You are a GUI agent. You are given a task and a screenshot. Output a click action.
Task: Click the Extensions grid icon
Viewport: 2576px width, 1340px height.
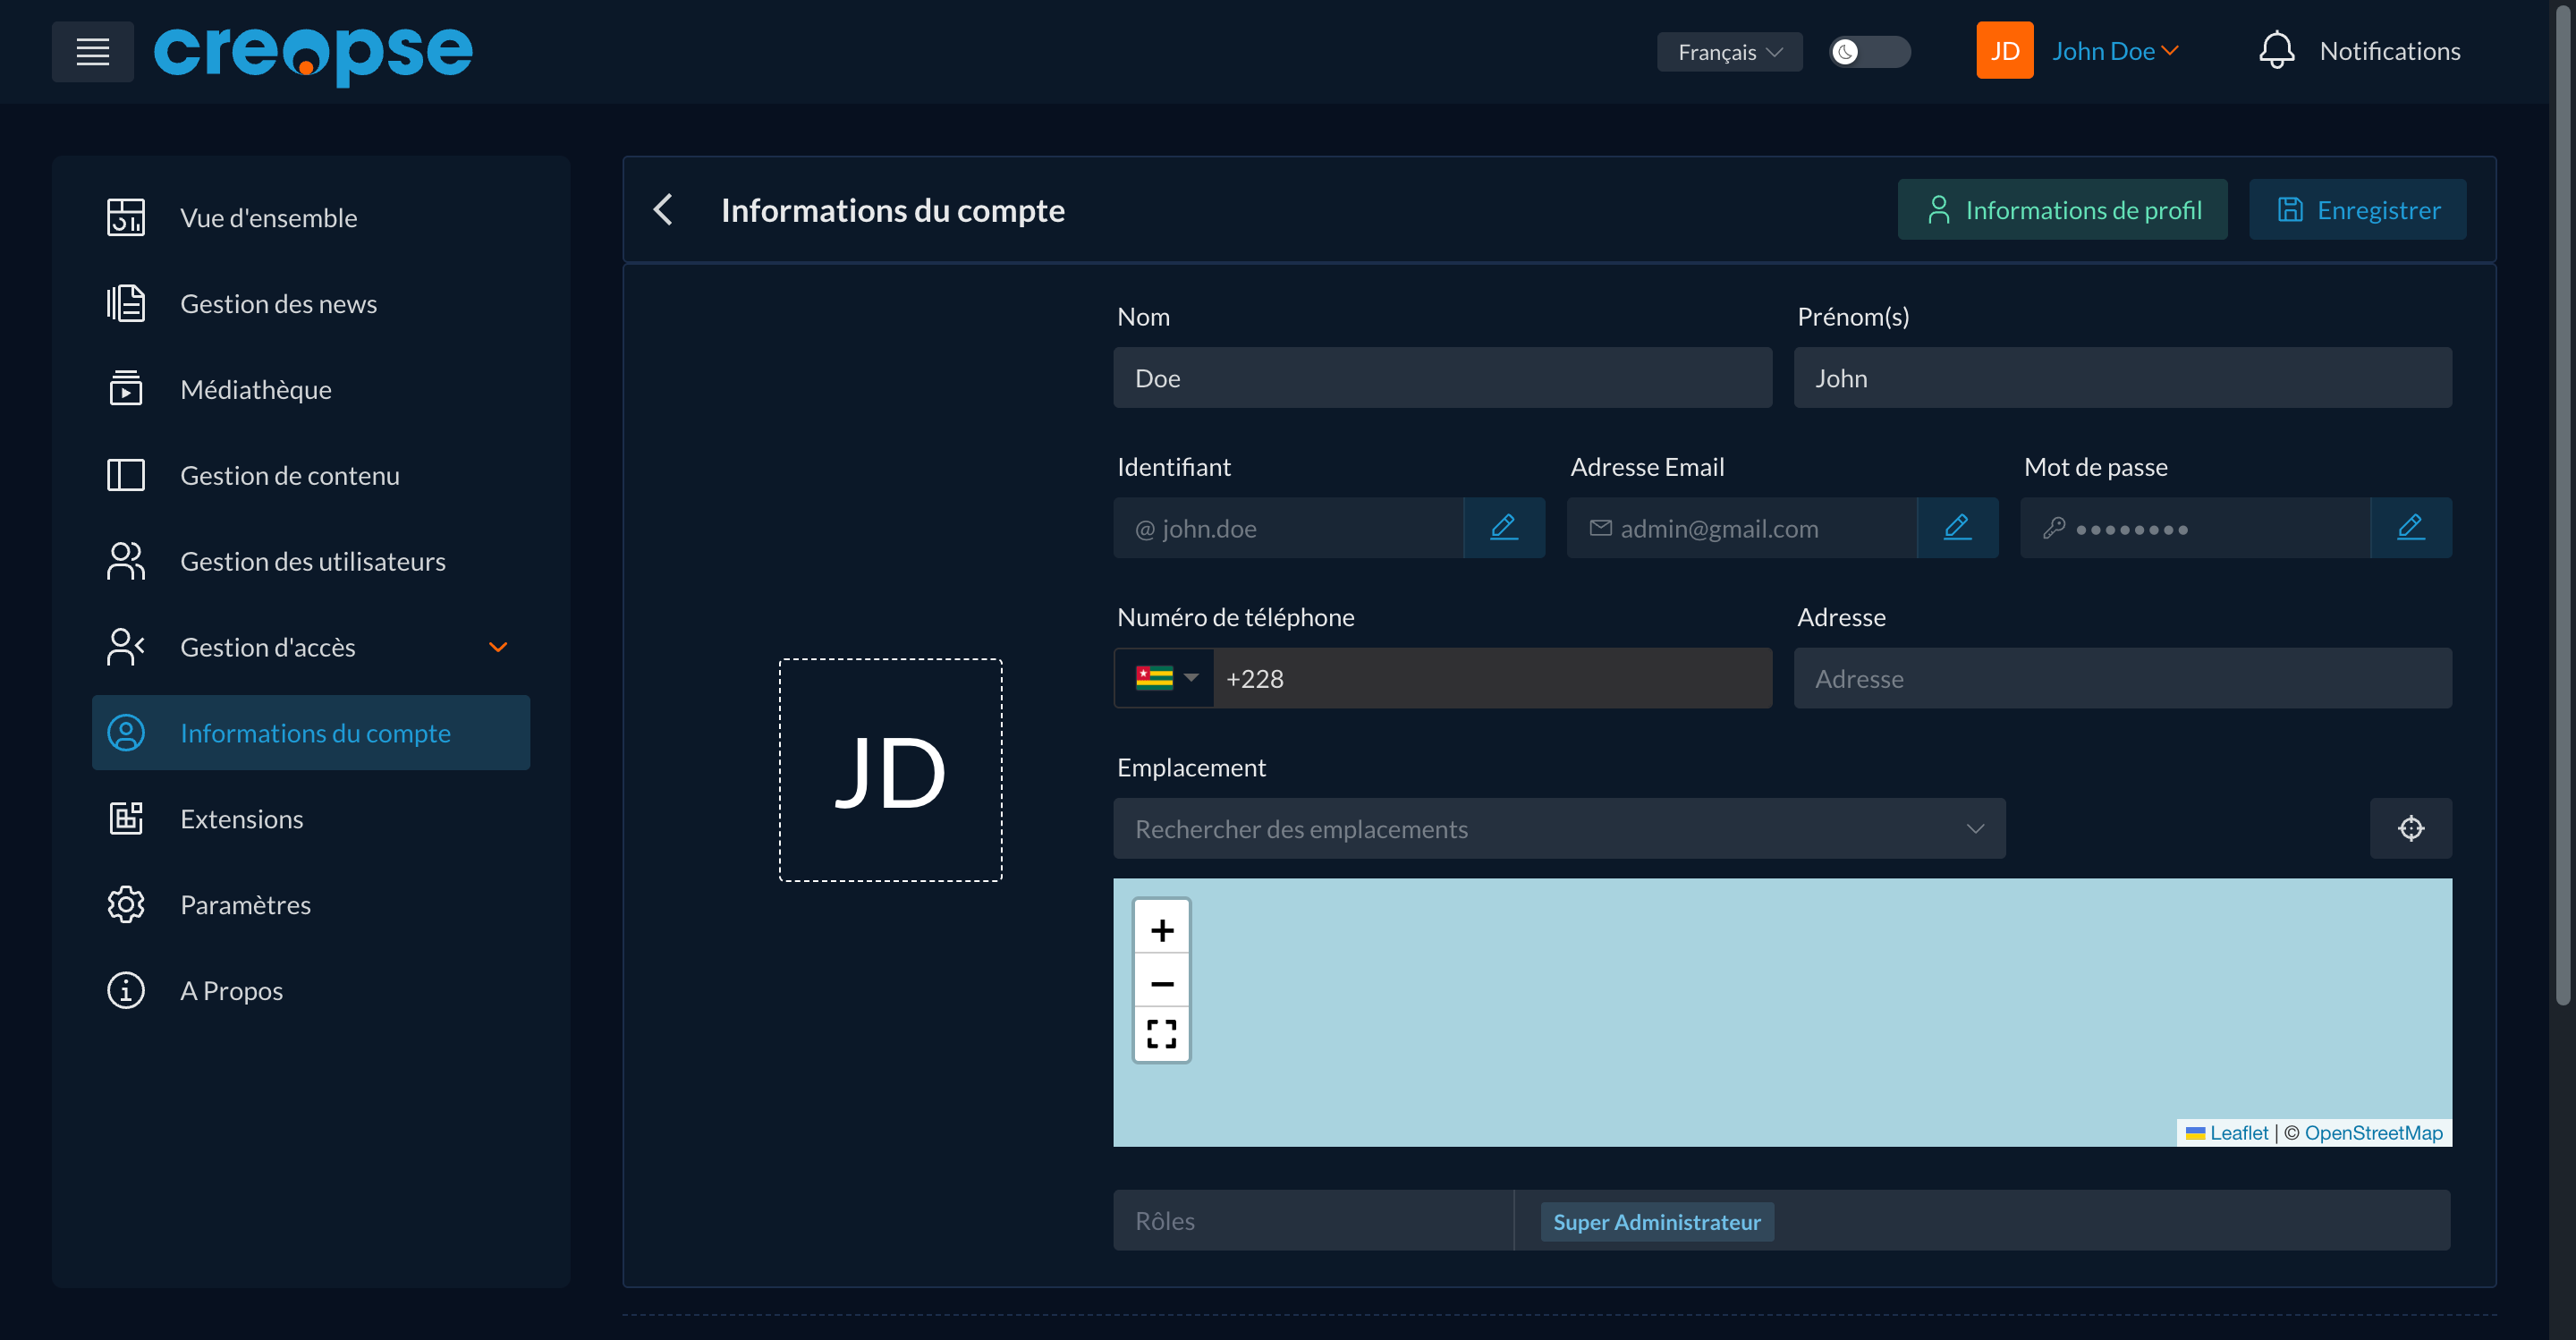click(126, 819)
